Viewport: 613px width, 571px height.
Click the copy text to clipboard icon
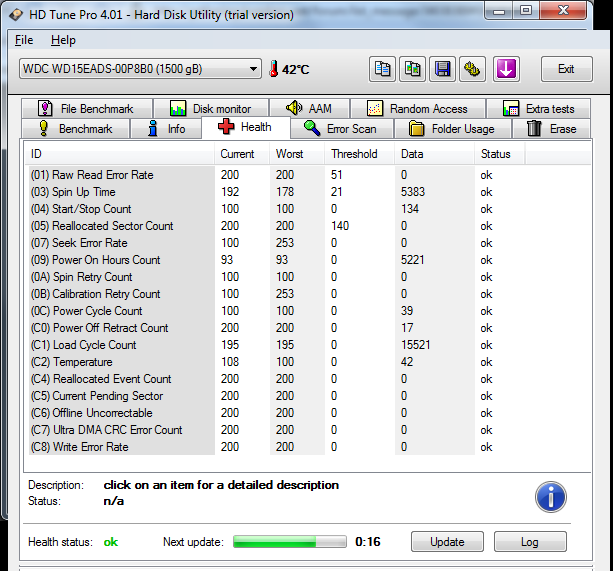[382, 69]
